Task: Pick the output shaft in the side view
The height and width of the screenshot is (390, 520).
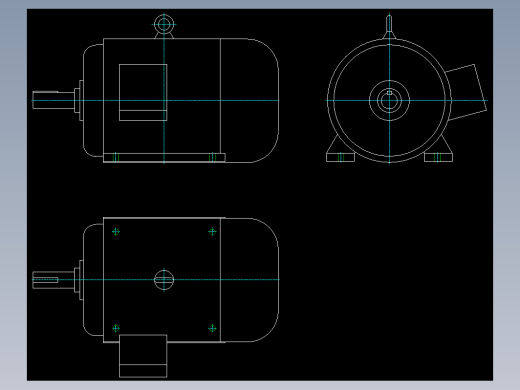Action: pyautogui.click(x=53, y=100)
